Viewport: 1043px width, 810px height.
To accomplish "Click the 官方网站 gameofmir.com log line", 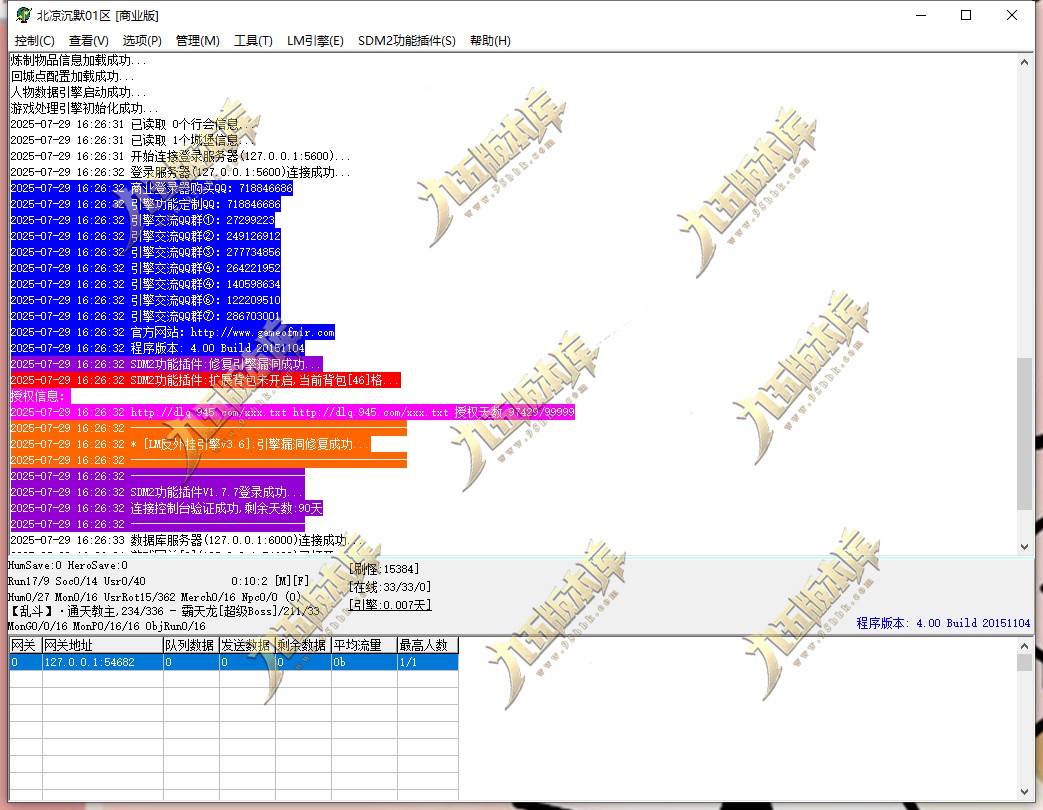I will (173, 332).
